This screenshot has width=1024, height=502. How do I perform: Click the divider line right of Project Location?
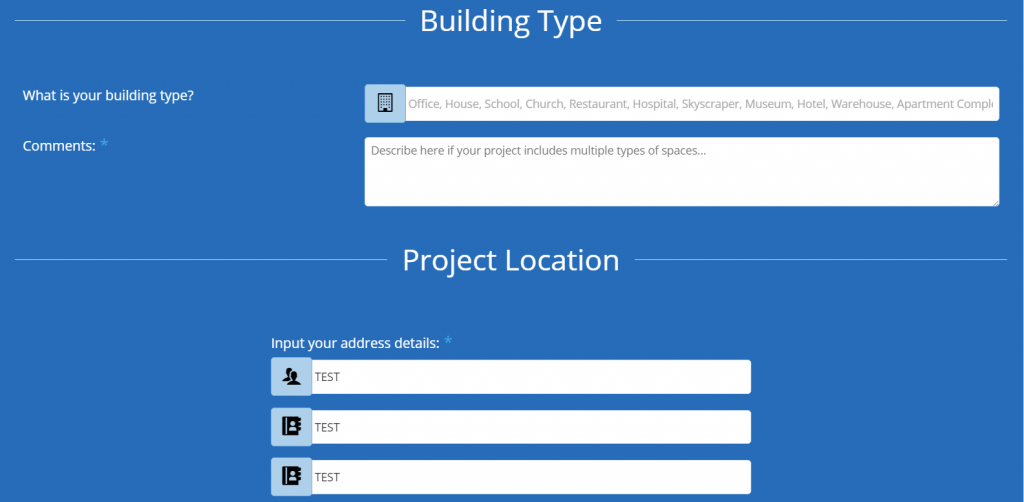pos(820,259)
